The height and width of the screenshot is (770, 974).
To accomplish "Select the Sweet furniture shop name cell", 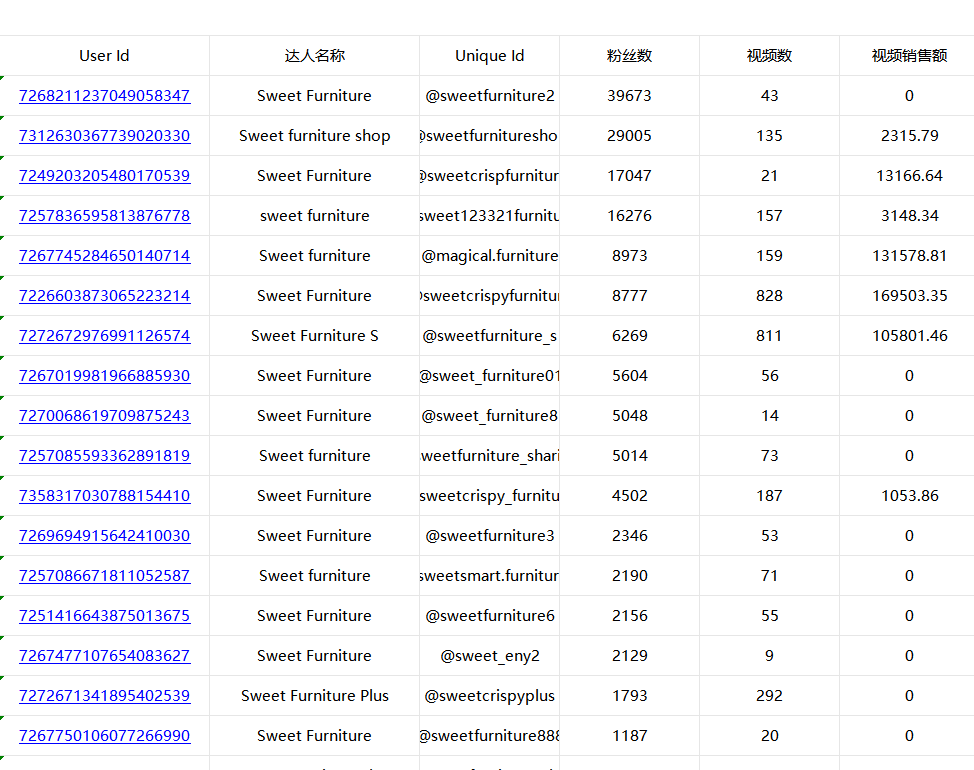I will [314, 136].
